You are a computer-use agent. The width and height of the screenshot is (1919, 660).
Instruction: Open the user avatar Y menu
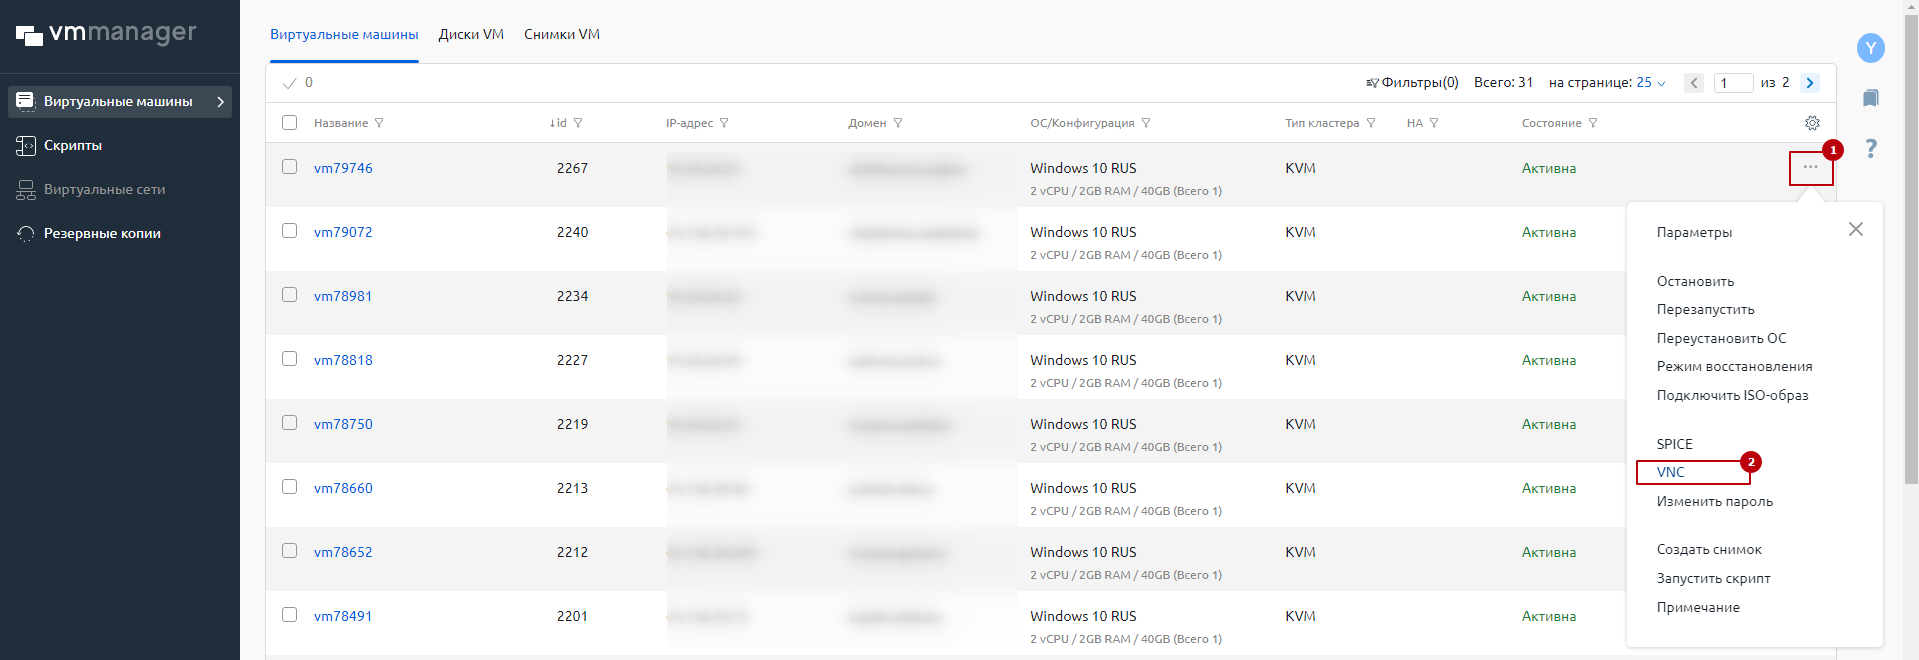pyautogui.click(x=1870, y=48)
